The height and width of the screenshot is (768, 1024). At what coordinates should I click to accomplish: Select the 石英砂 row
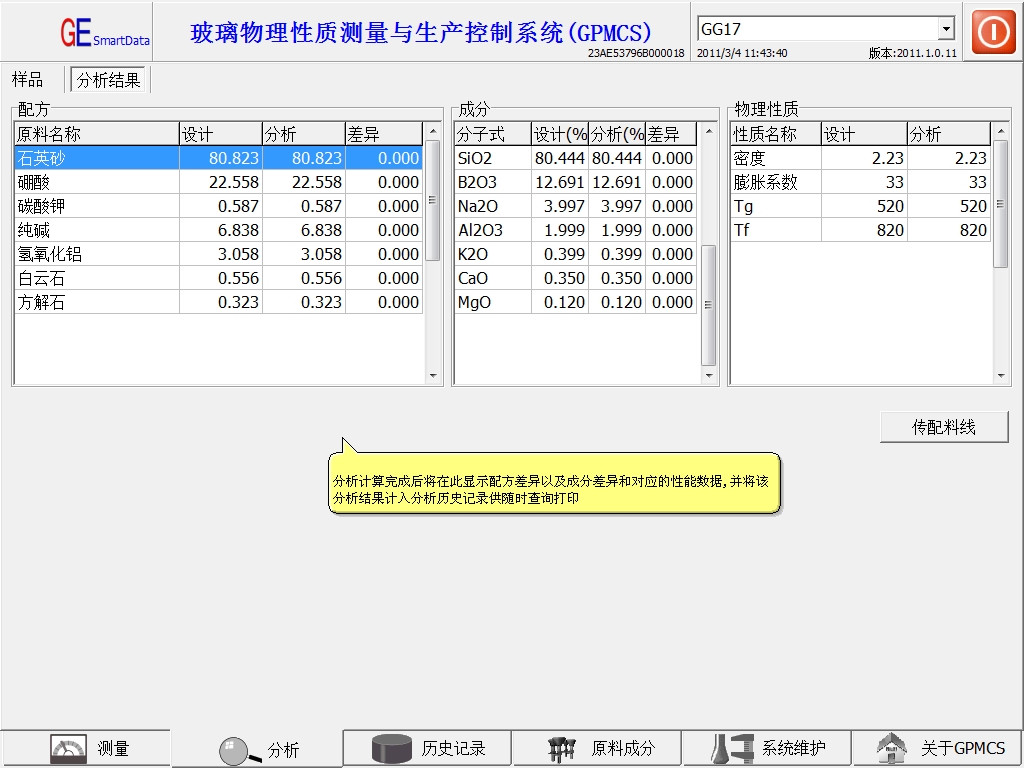(x=219, y=158)
